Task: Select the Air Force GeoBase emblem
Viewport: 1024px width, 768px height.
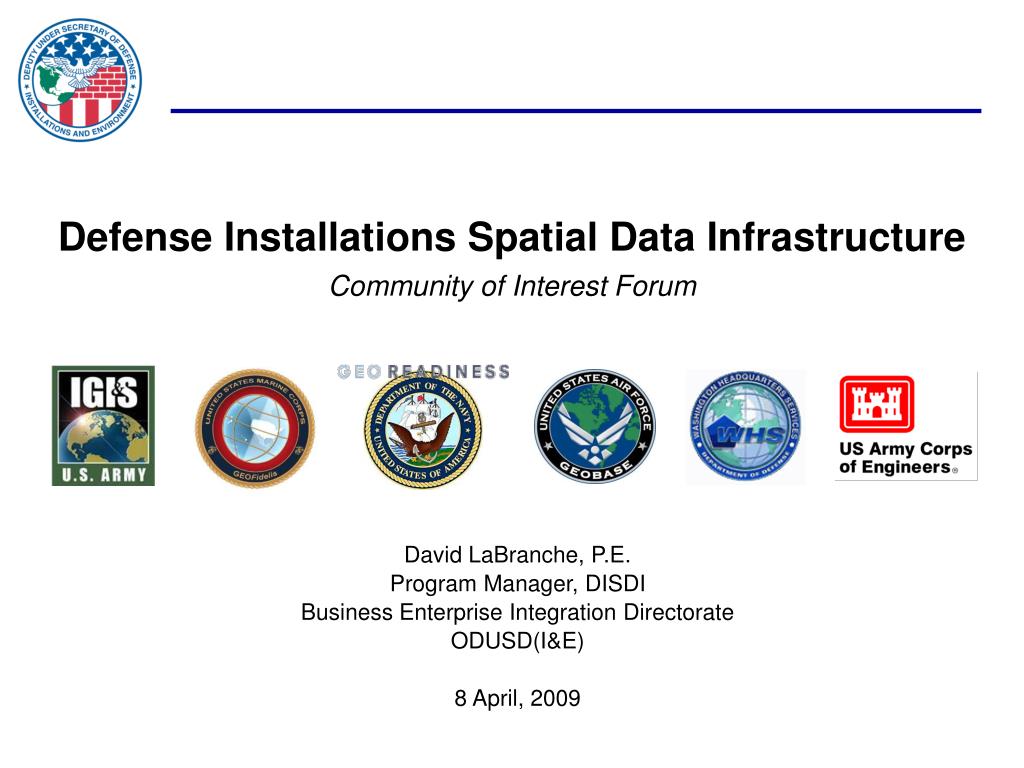Action: 595,426
